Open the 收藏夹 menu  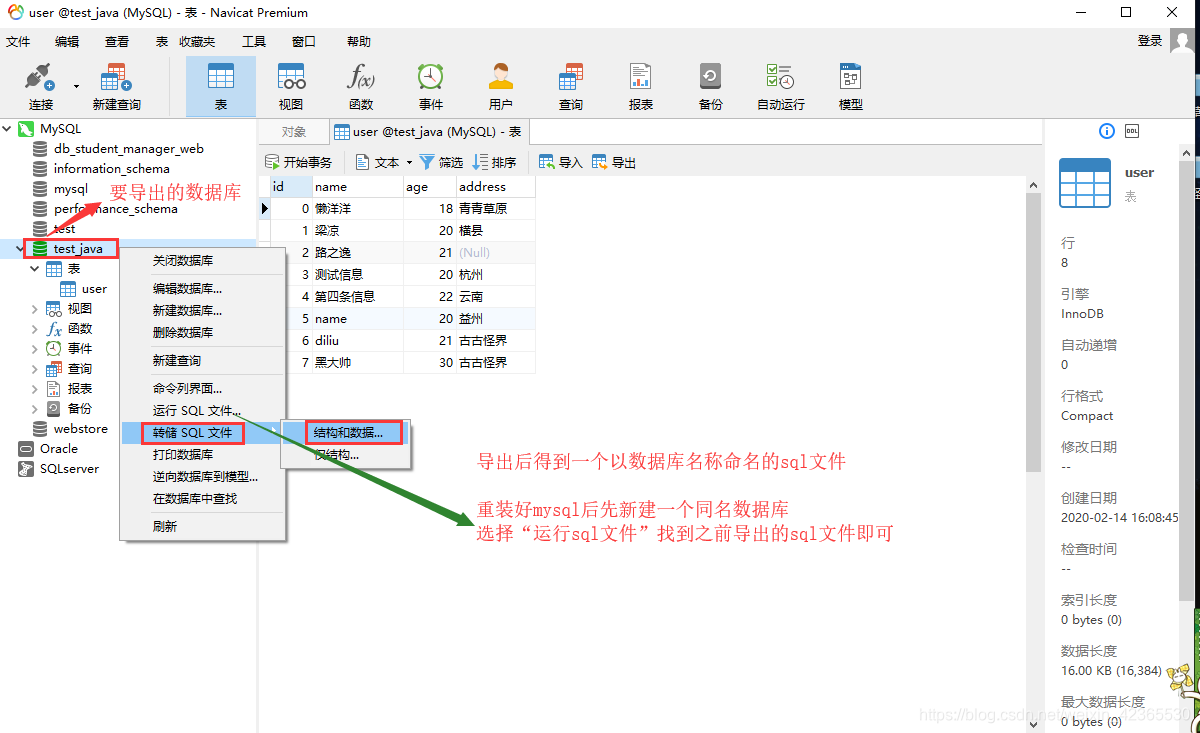click(x=197, y=42)
